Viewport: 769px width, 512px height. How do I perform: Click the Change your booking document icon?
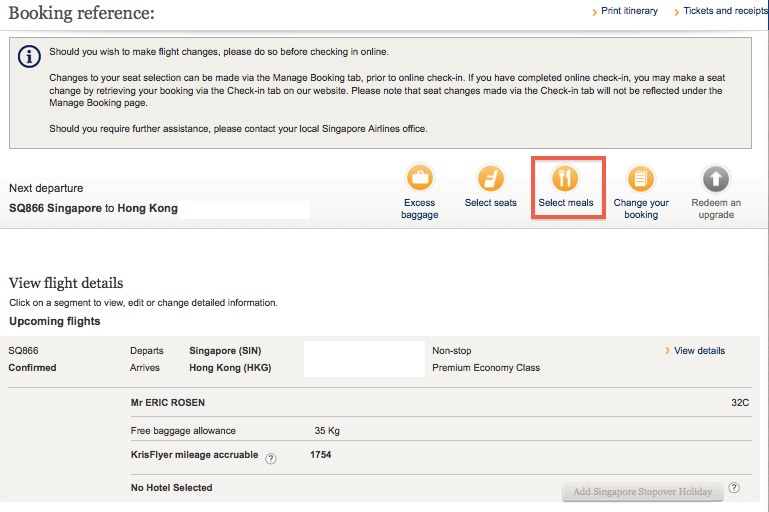[641, 179]
